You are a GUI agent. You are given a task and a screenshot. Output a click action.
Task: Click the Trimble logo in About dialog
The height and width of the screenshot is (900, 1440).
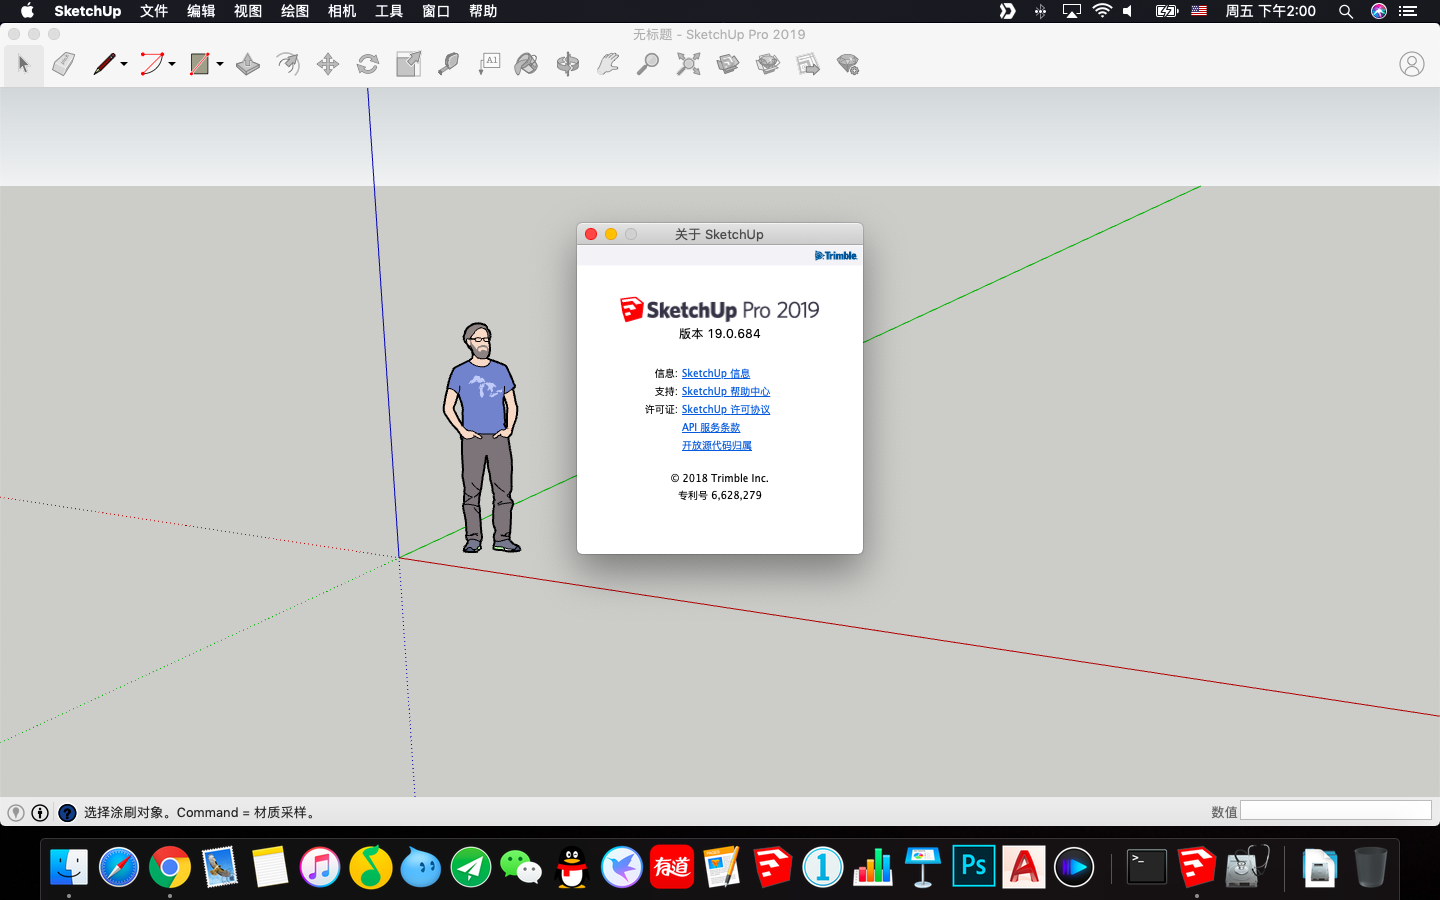836,256
